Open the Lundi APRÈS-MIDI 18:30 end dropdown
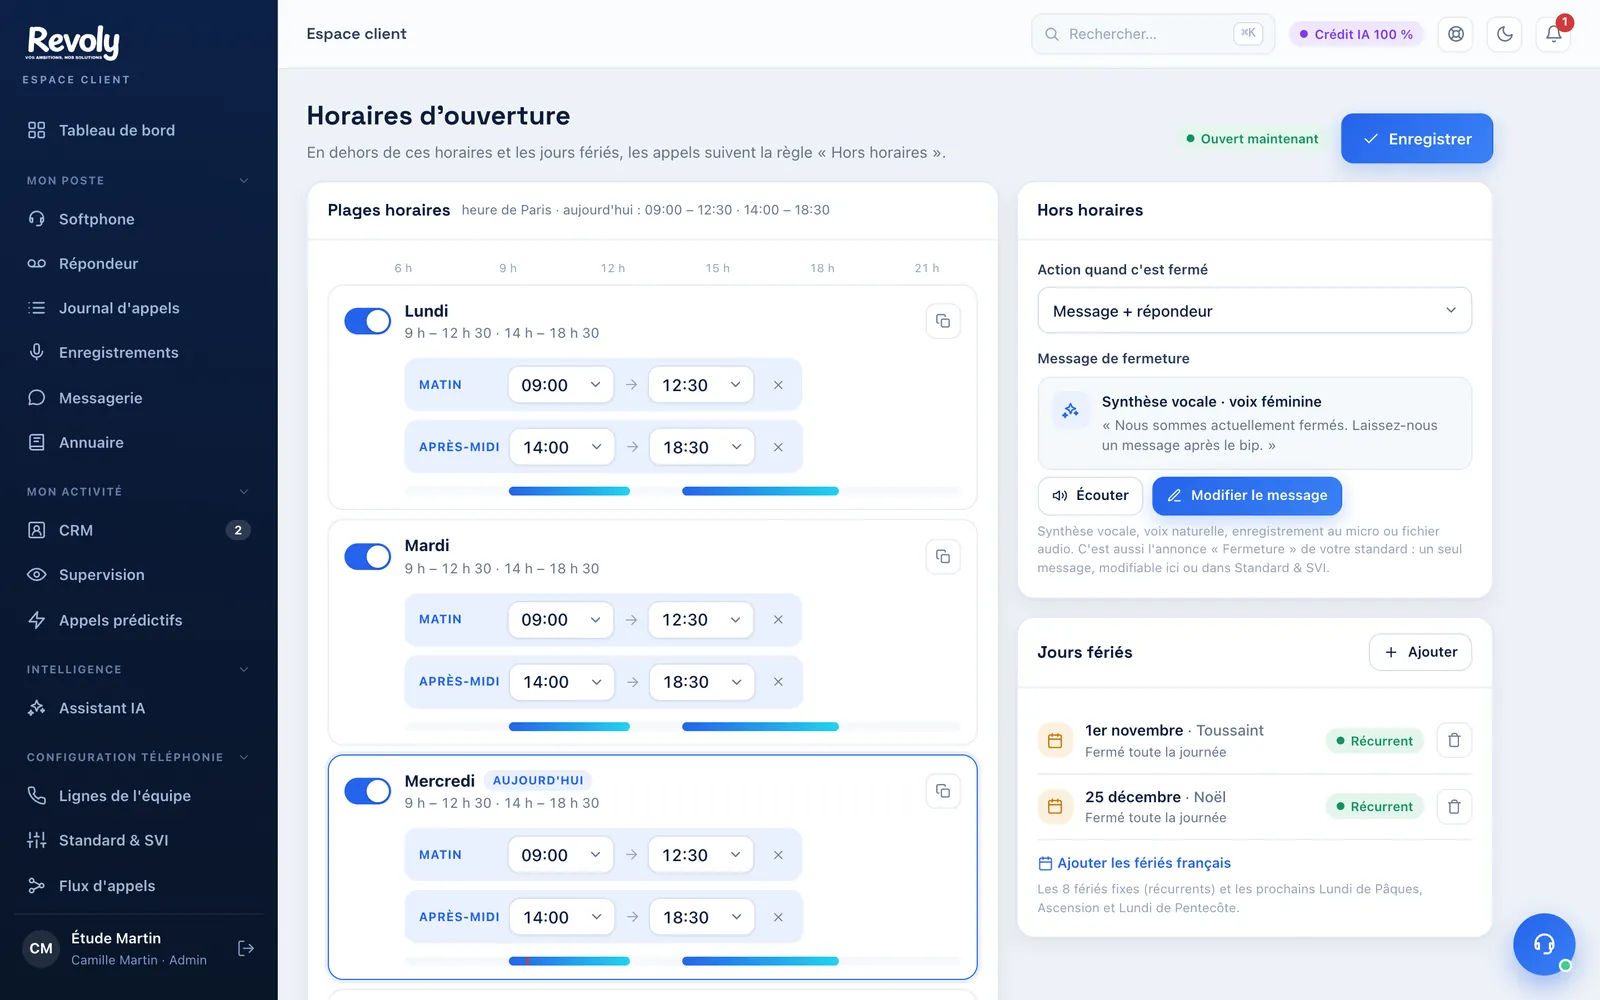The width and height of the screenshot is (1600, 1000). 702,447
